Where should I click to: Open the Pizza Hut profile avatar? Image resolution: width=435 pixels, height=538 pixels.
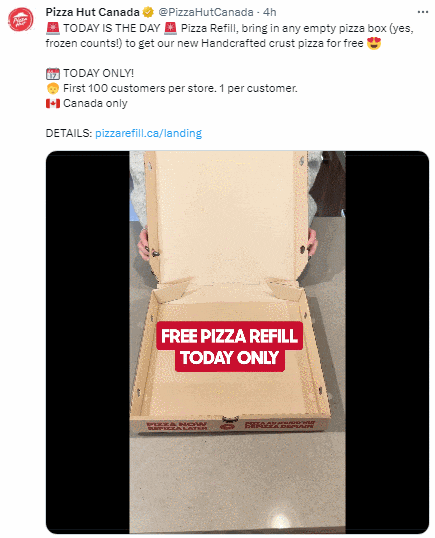[x=21, y=20]
